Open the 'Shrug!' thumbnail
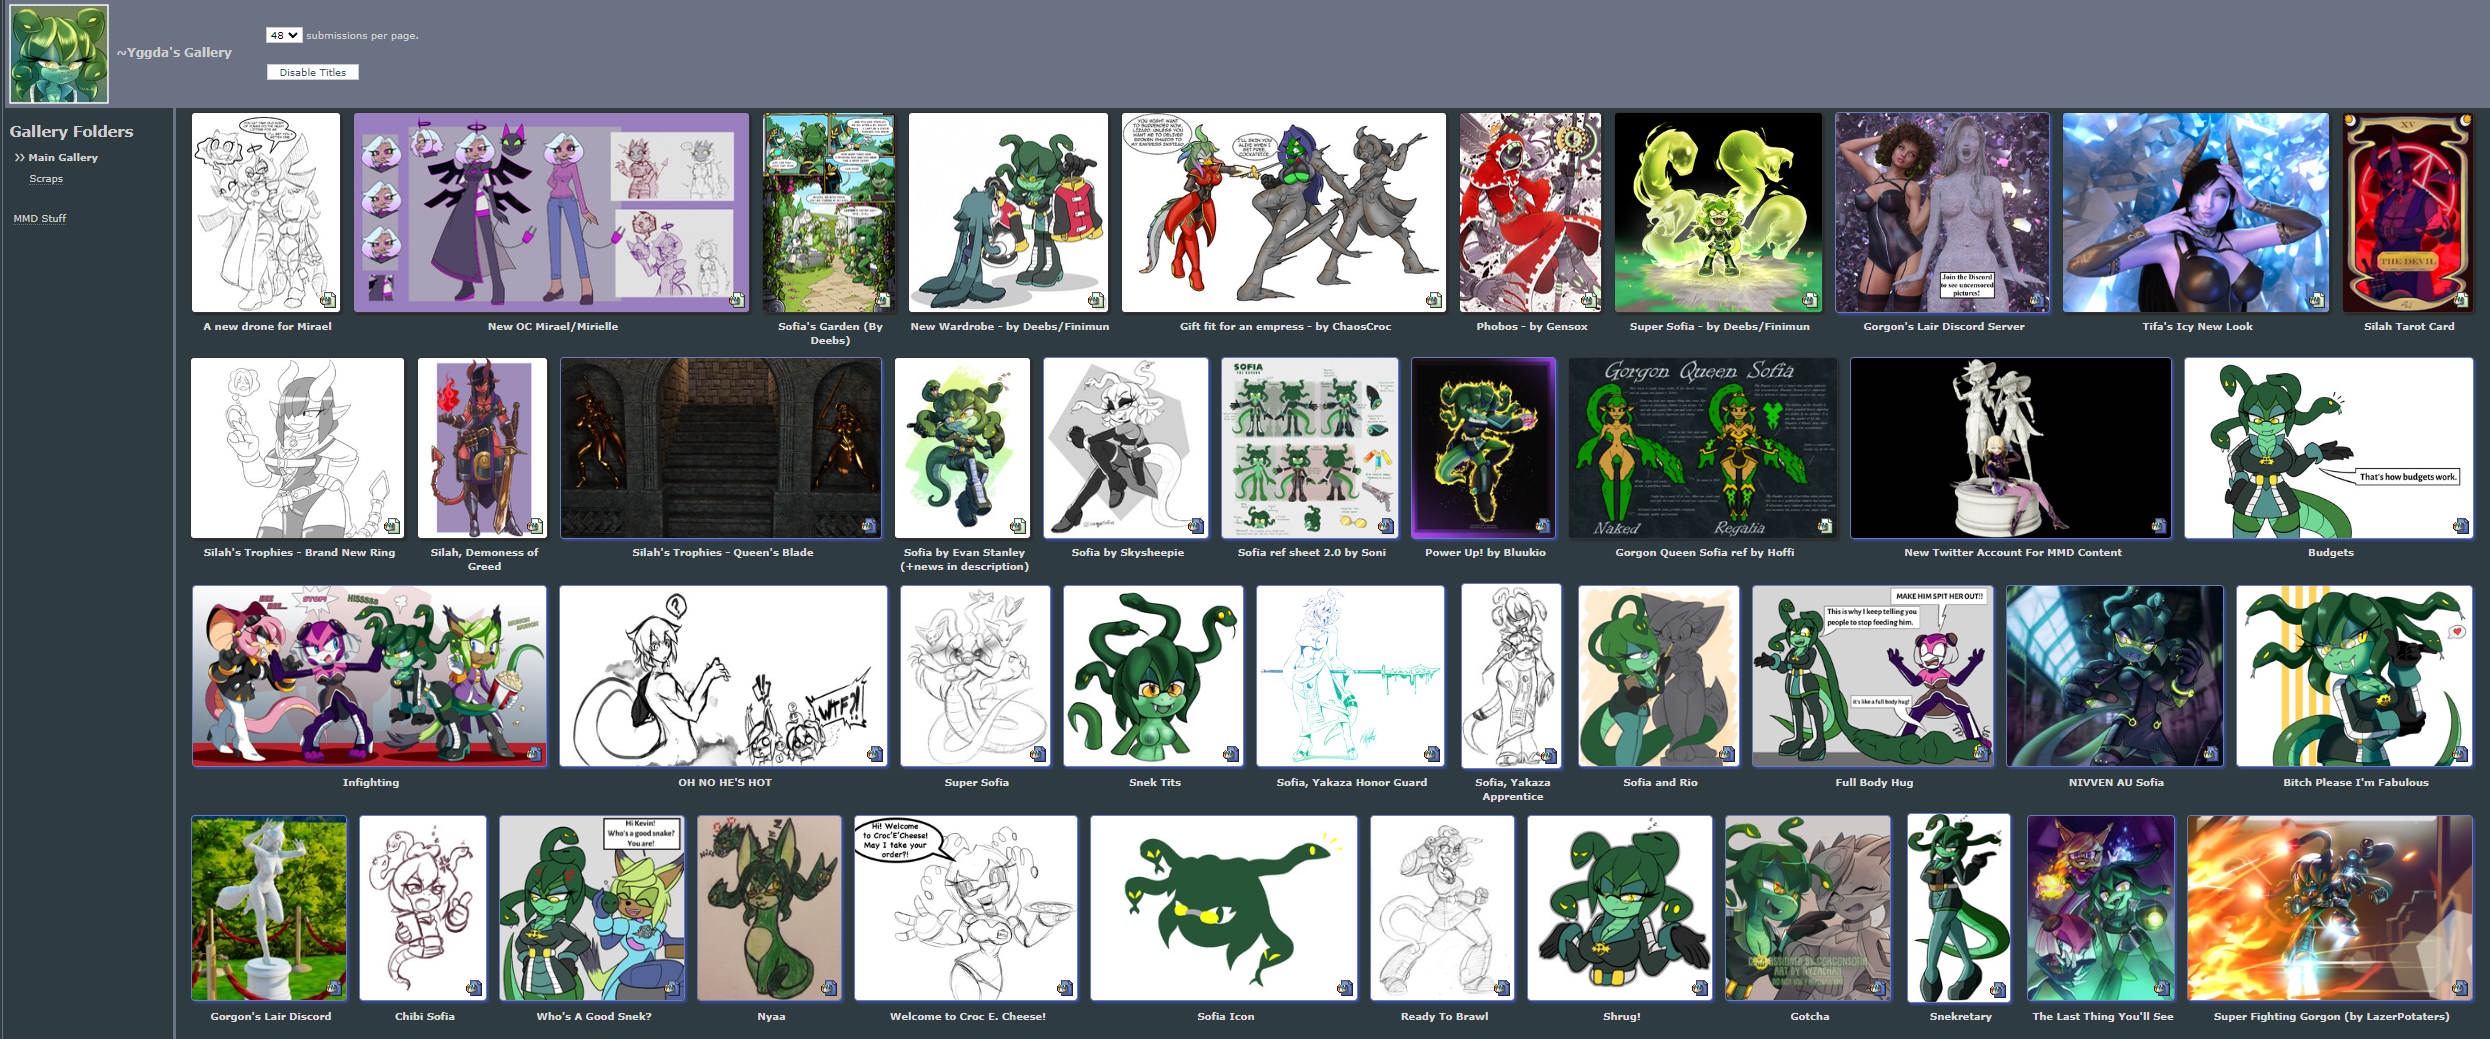This screenshot has width=2490, height=1039. [1620, 908]
